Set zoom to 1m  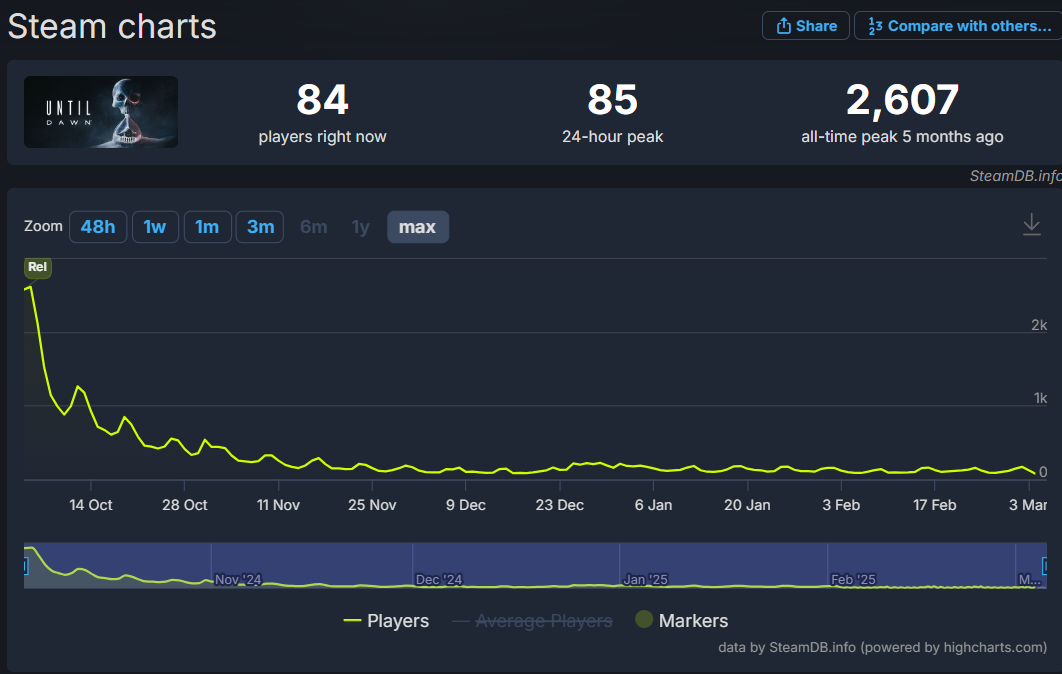tap(207, 227)
